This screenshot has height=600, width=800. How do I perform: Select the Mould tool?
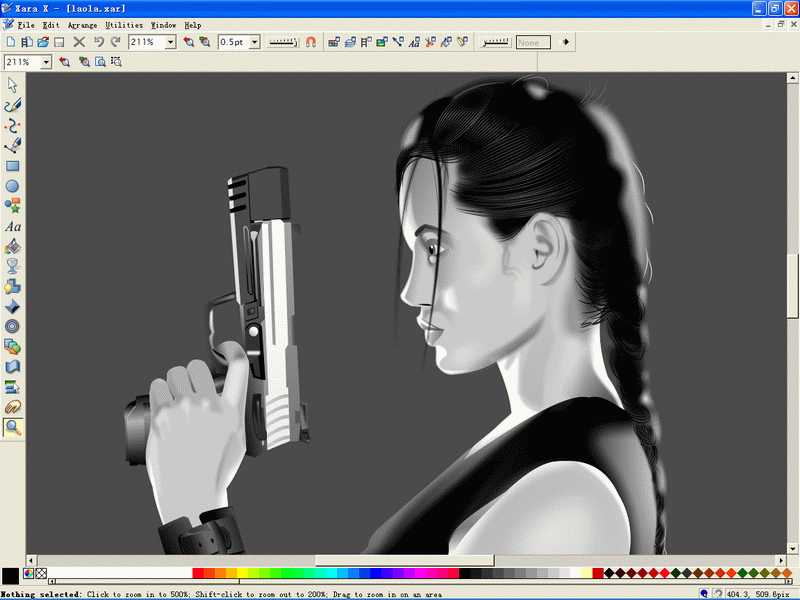tap(12, 366)
